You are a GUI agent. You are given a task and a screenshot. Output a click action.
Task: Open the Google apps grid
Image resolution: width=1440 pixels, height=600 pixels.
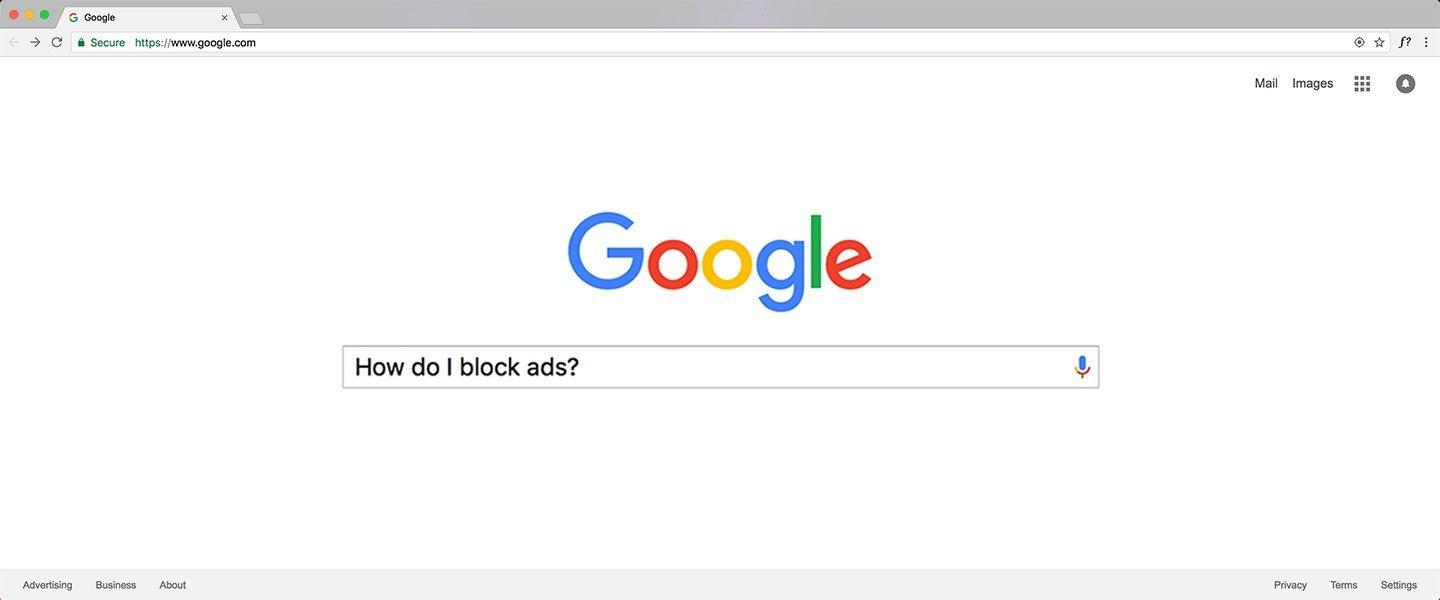[x=1362, y=84]
